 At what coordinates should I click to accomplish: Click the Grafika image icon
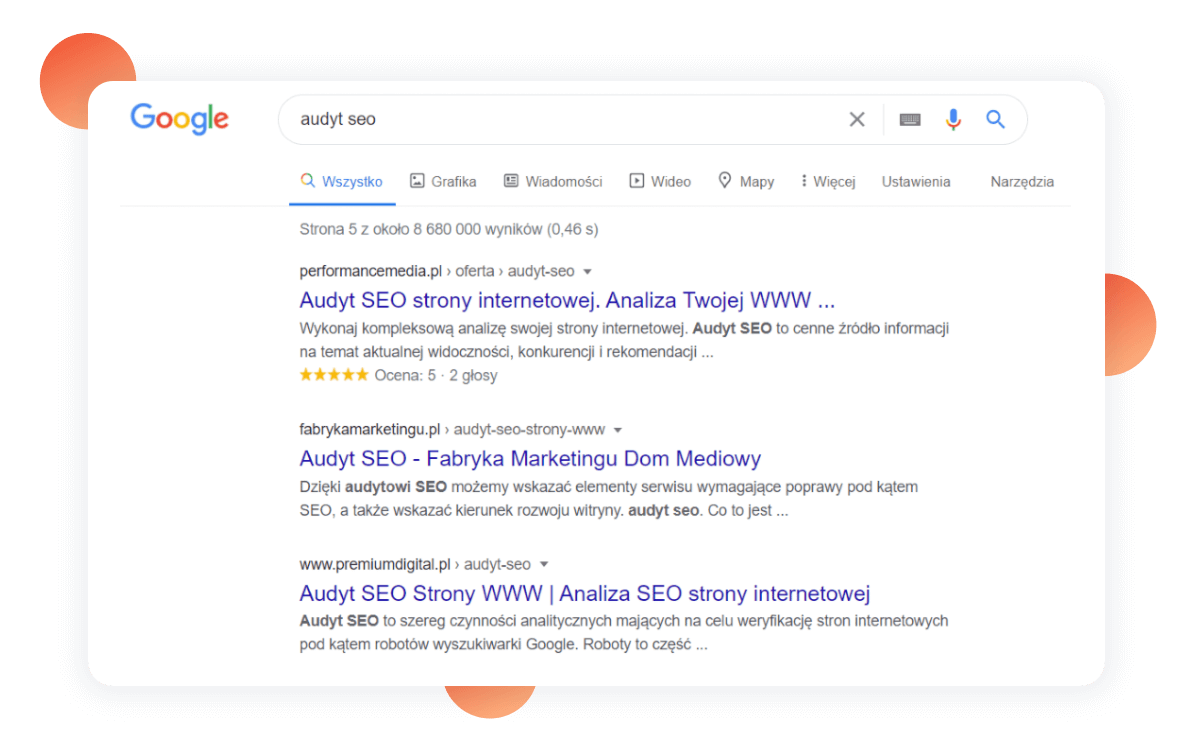(x=417, y=181)
